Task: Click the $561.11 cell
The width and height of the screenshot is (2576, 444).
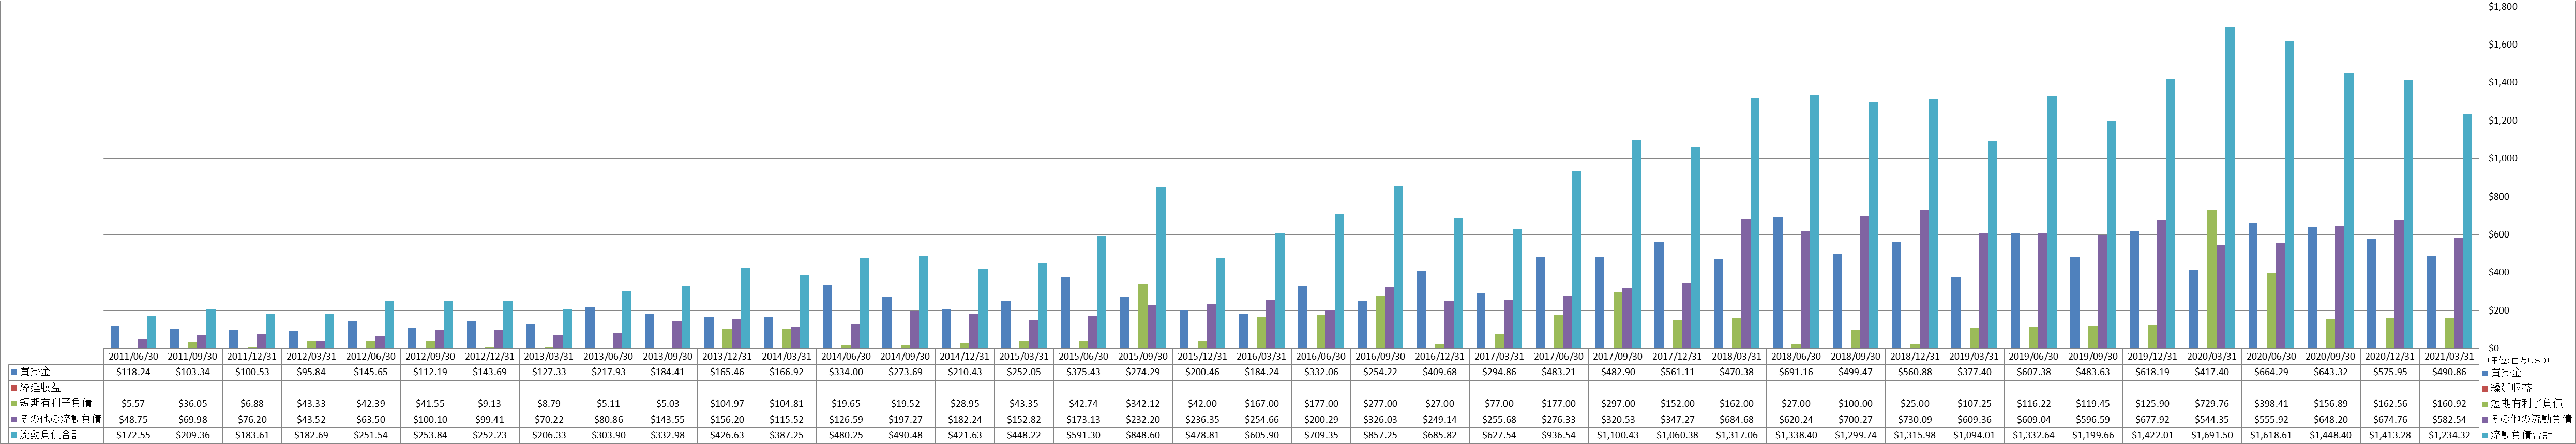Action: (x=1678, y=372)
